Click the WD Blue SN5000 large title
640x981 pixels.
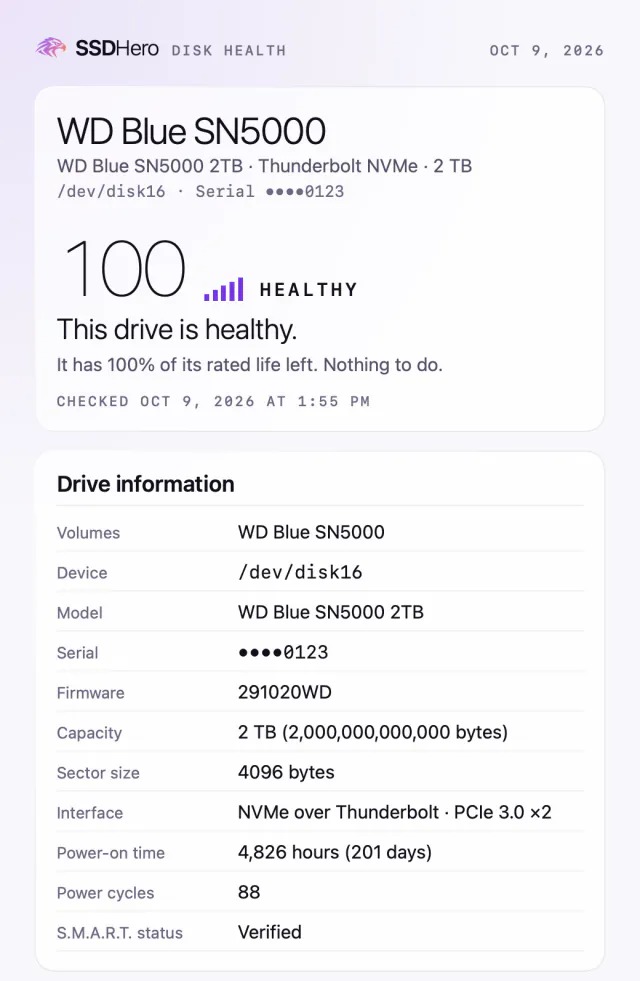point(191,131)
